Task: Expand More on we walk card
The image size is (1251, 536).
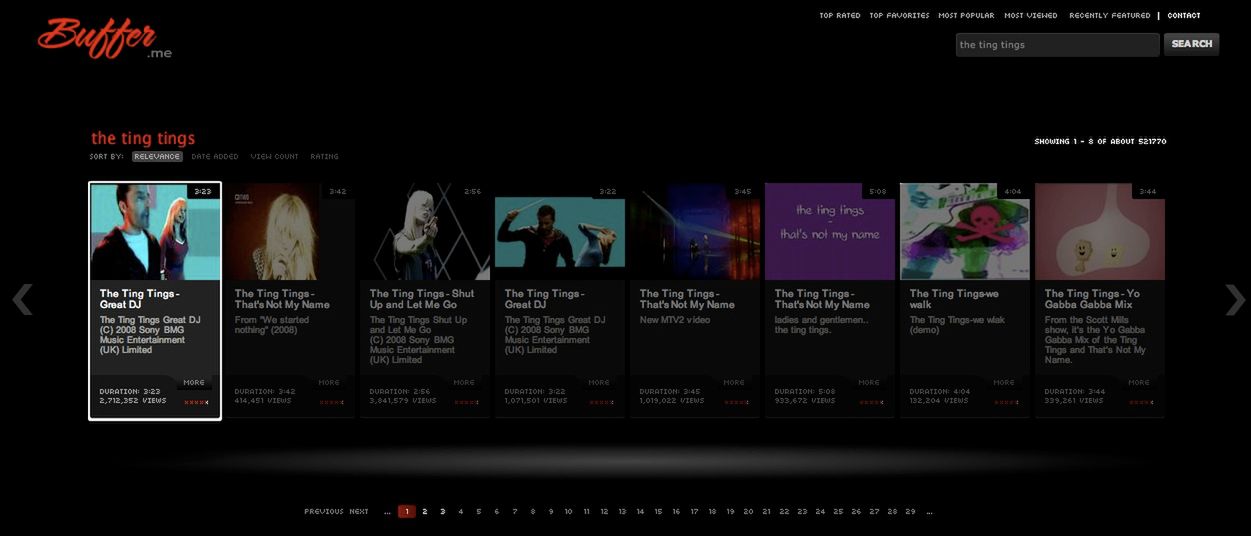Action: tap(1004, 382)
